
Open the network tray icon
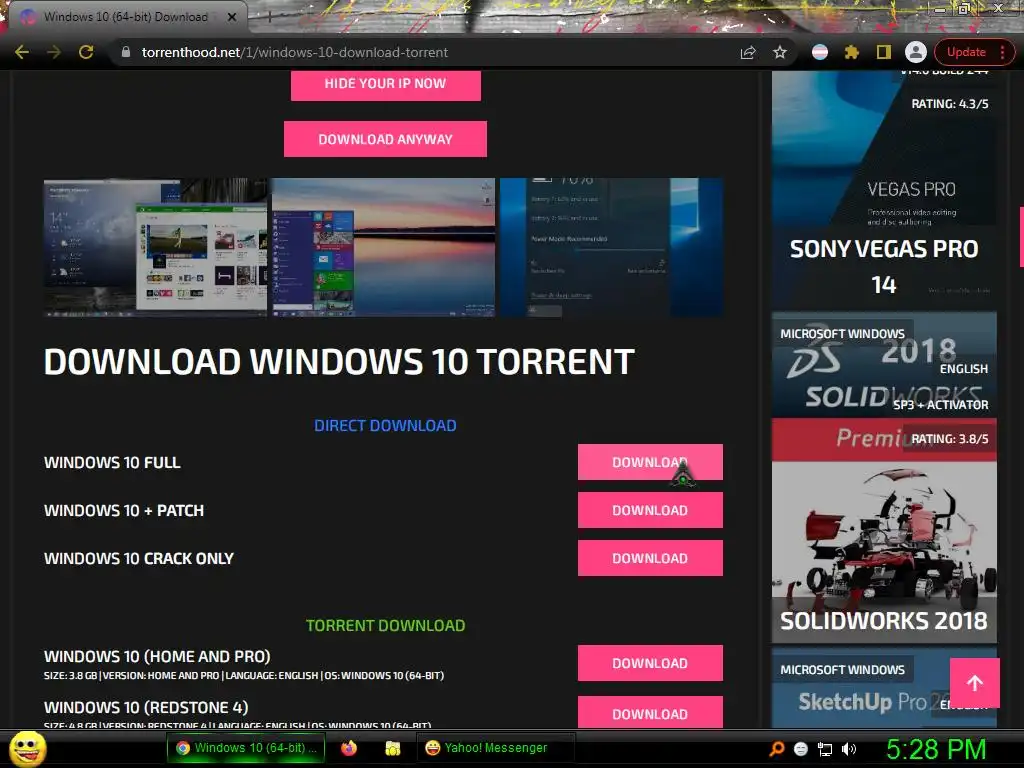coord(825,750)
